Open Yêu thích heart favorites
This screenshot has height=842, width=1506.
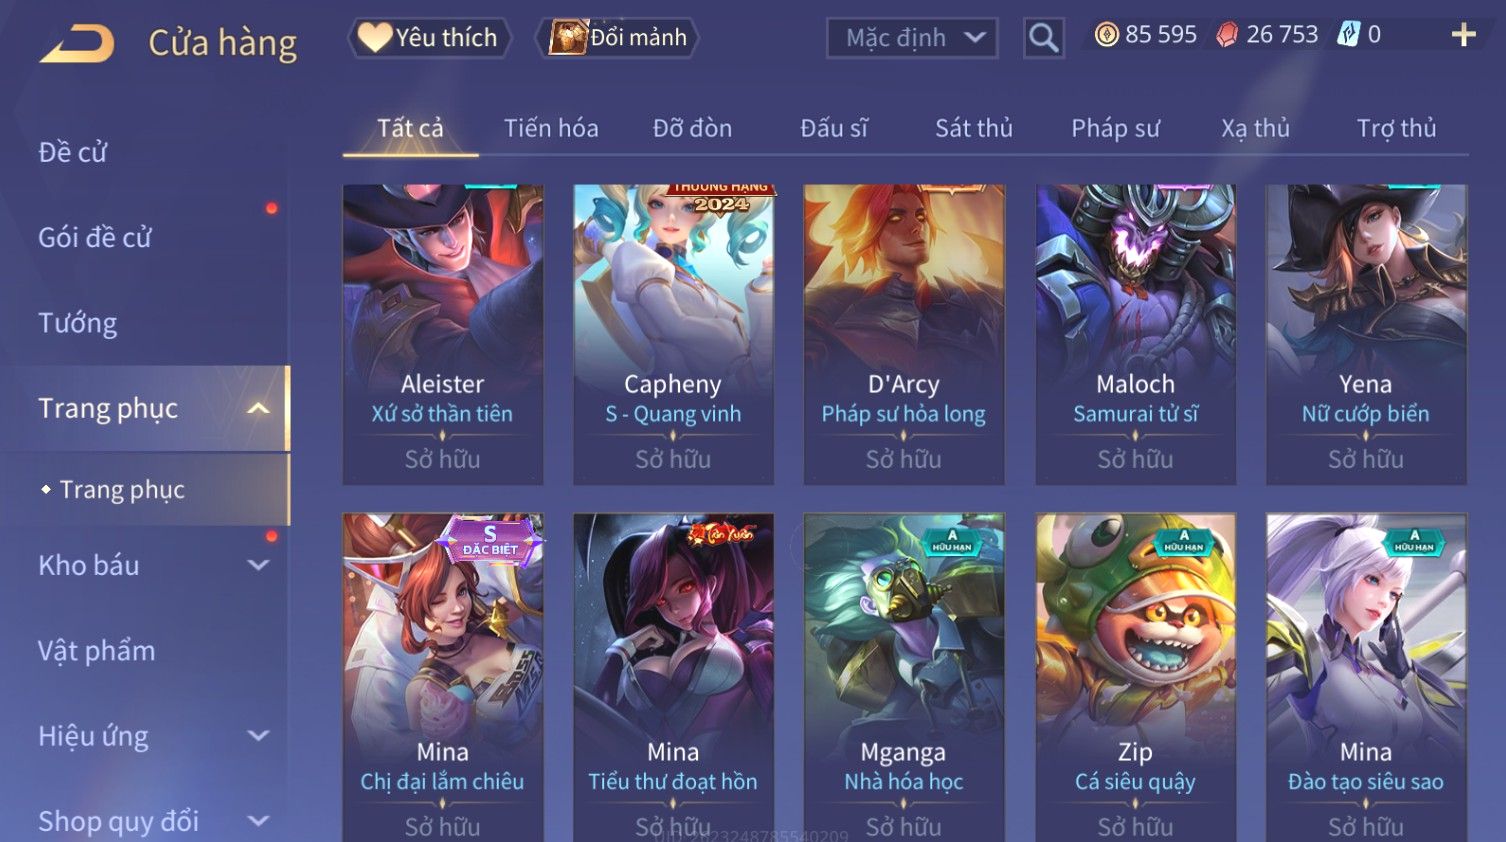click(x=429, y=38)
